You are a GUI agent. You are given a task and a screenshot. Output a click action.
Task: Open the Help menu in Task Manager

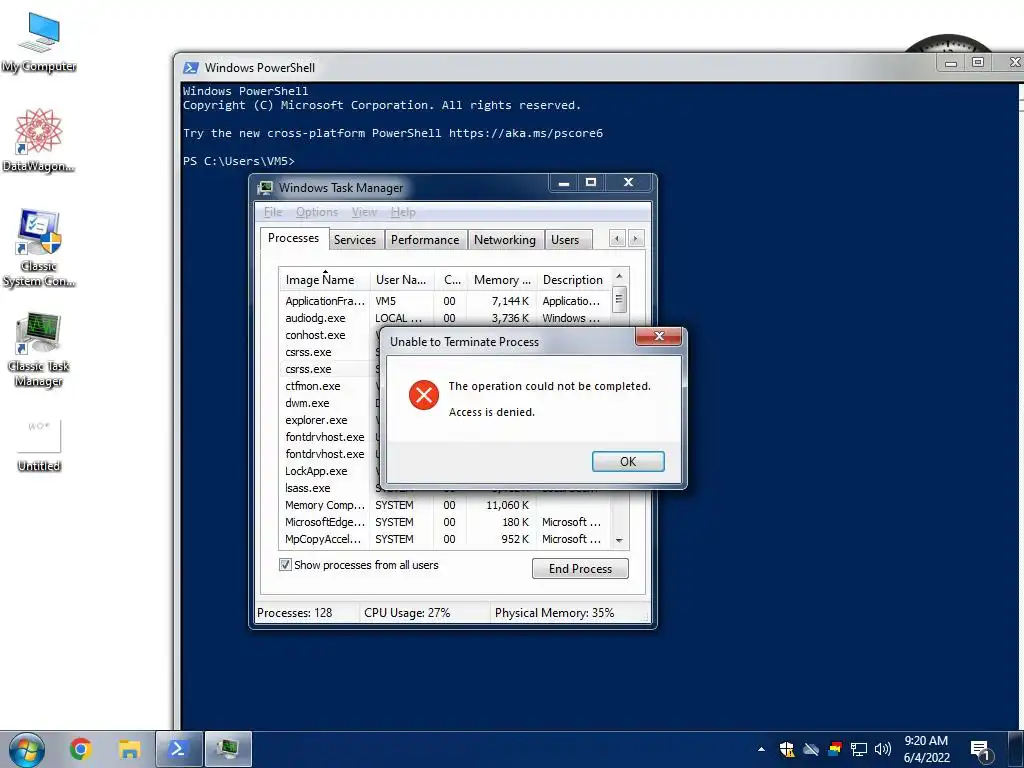pos(403,212)
